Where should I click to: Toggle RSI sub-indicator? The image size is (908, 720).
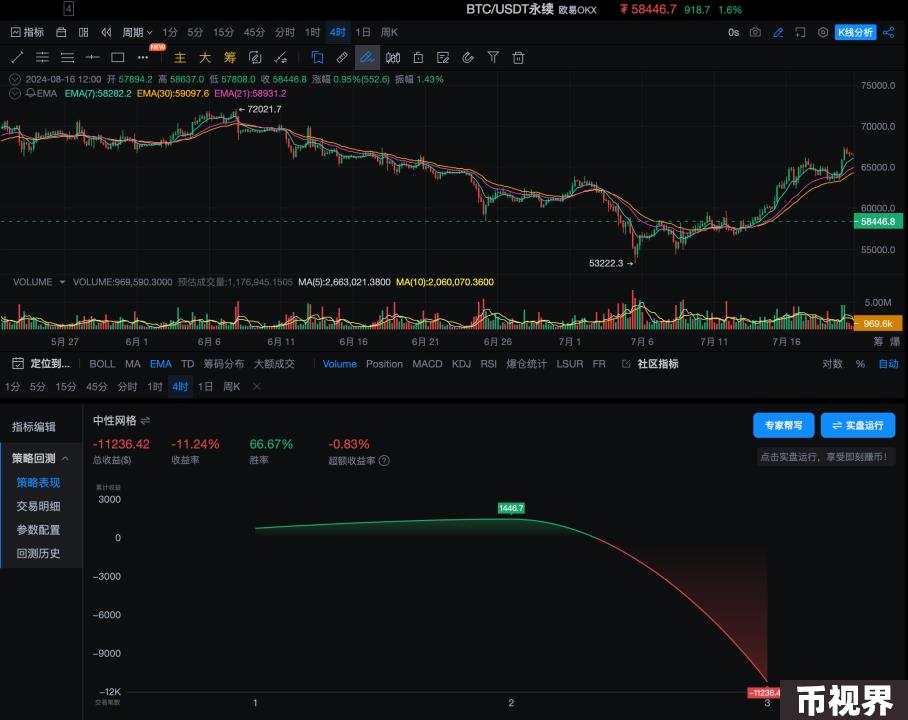(488, 364)
